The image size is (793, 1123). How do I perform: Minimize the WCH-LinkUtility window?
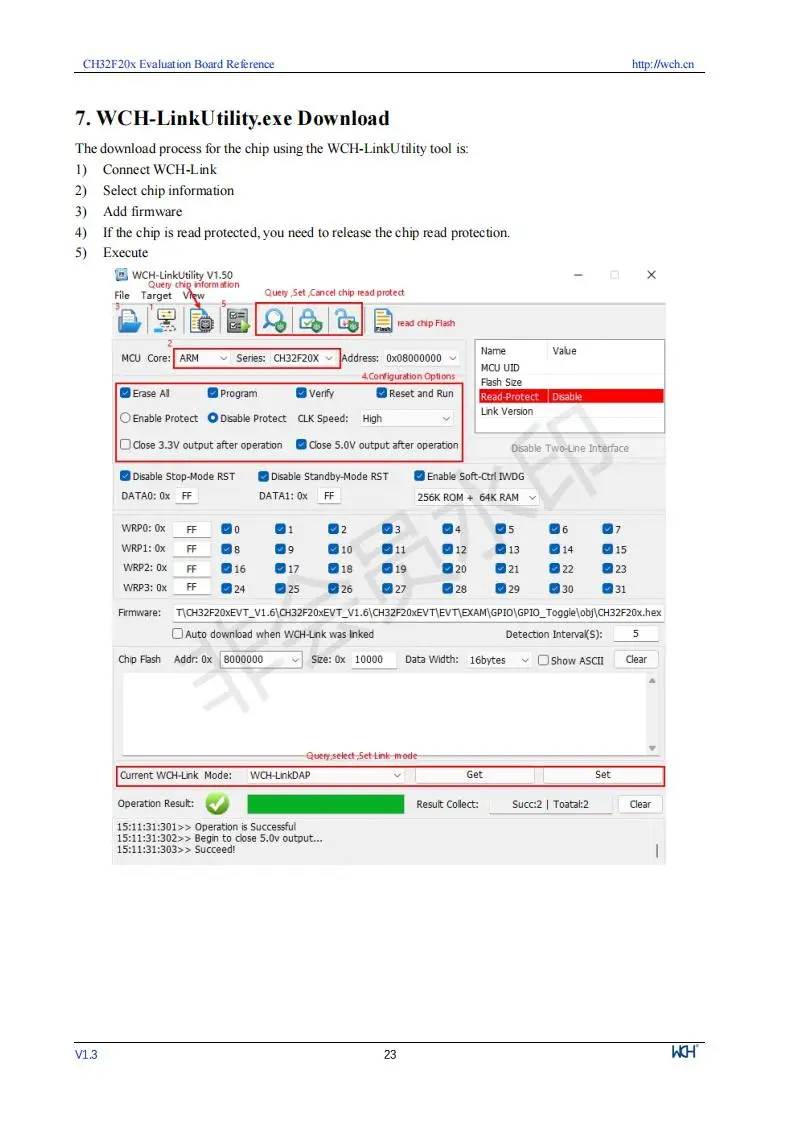point(578,275)
